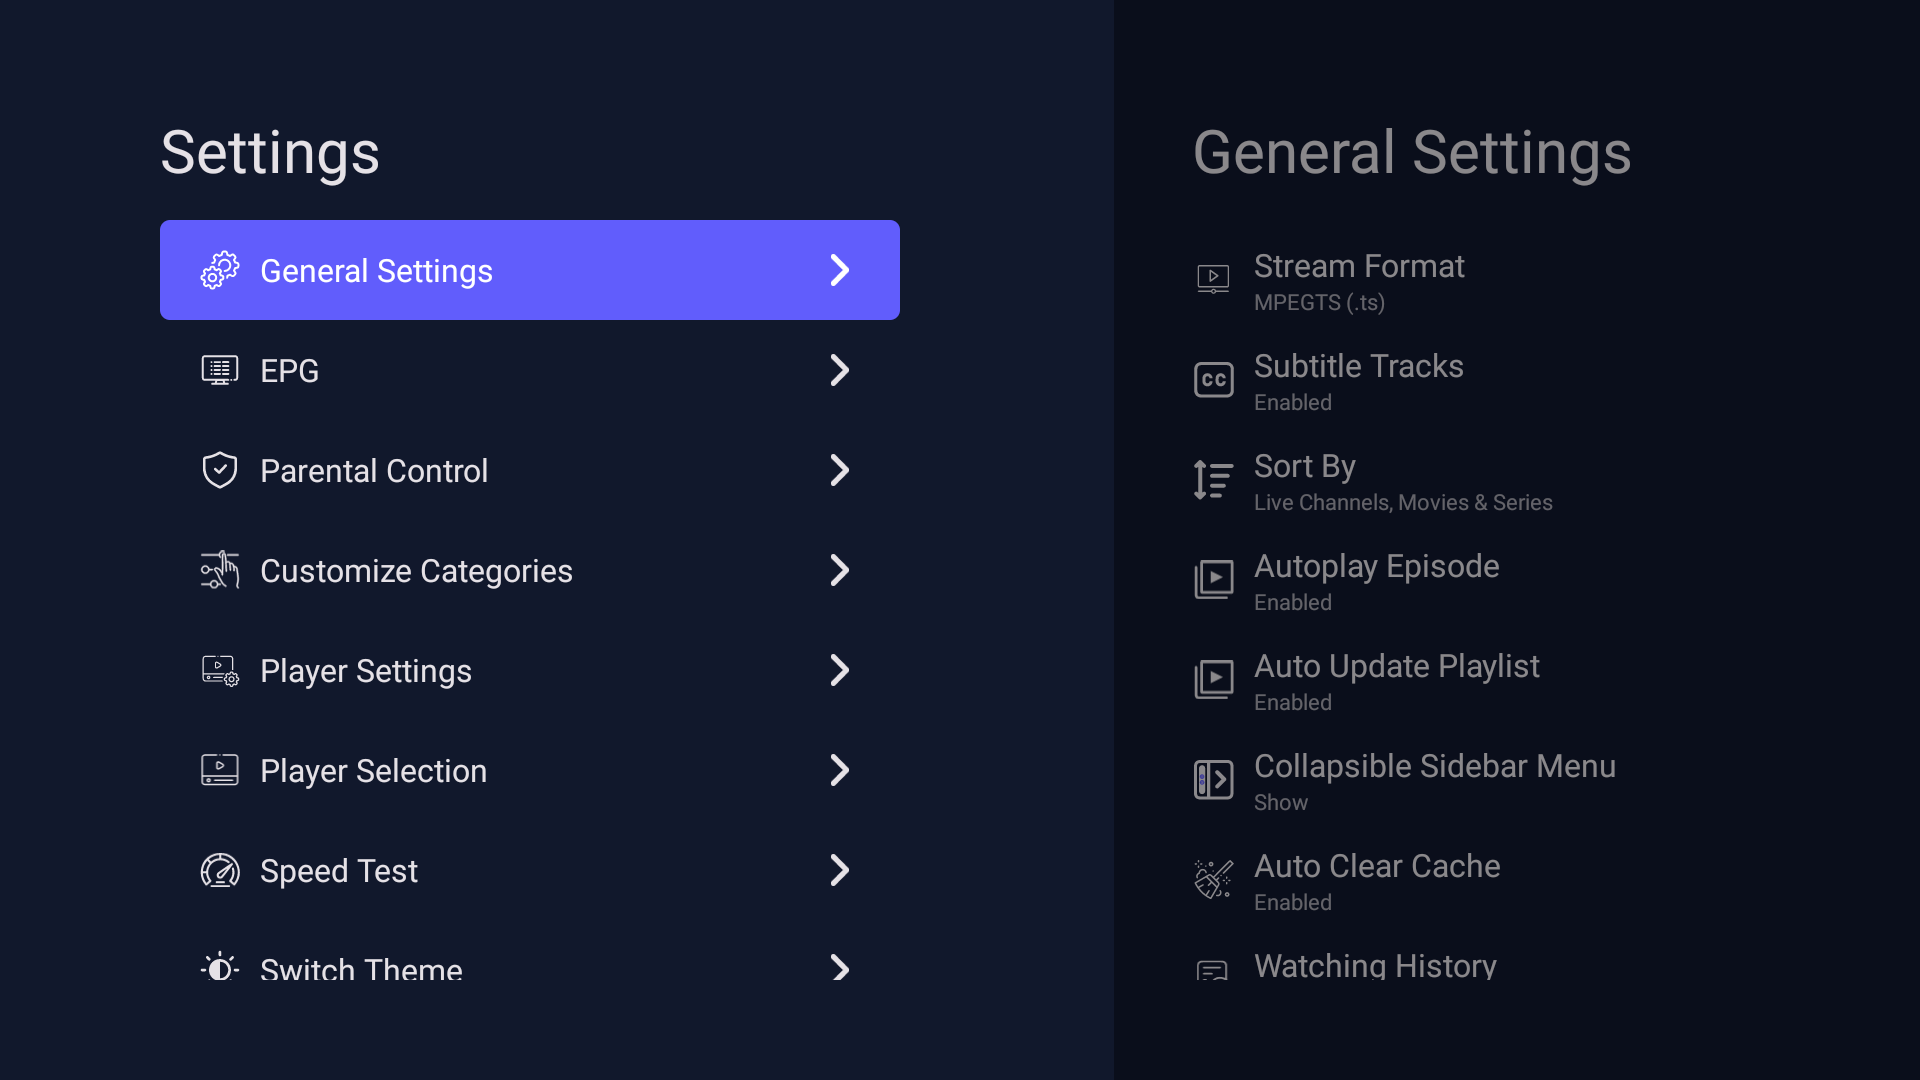Viewport: 1920px width, 1080px height.
Task: Click the Sort By arrows icon
Action: (1213, 480)
